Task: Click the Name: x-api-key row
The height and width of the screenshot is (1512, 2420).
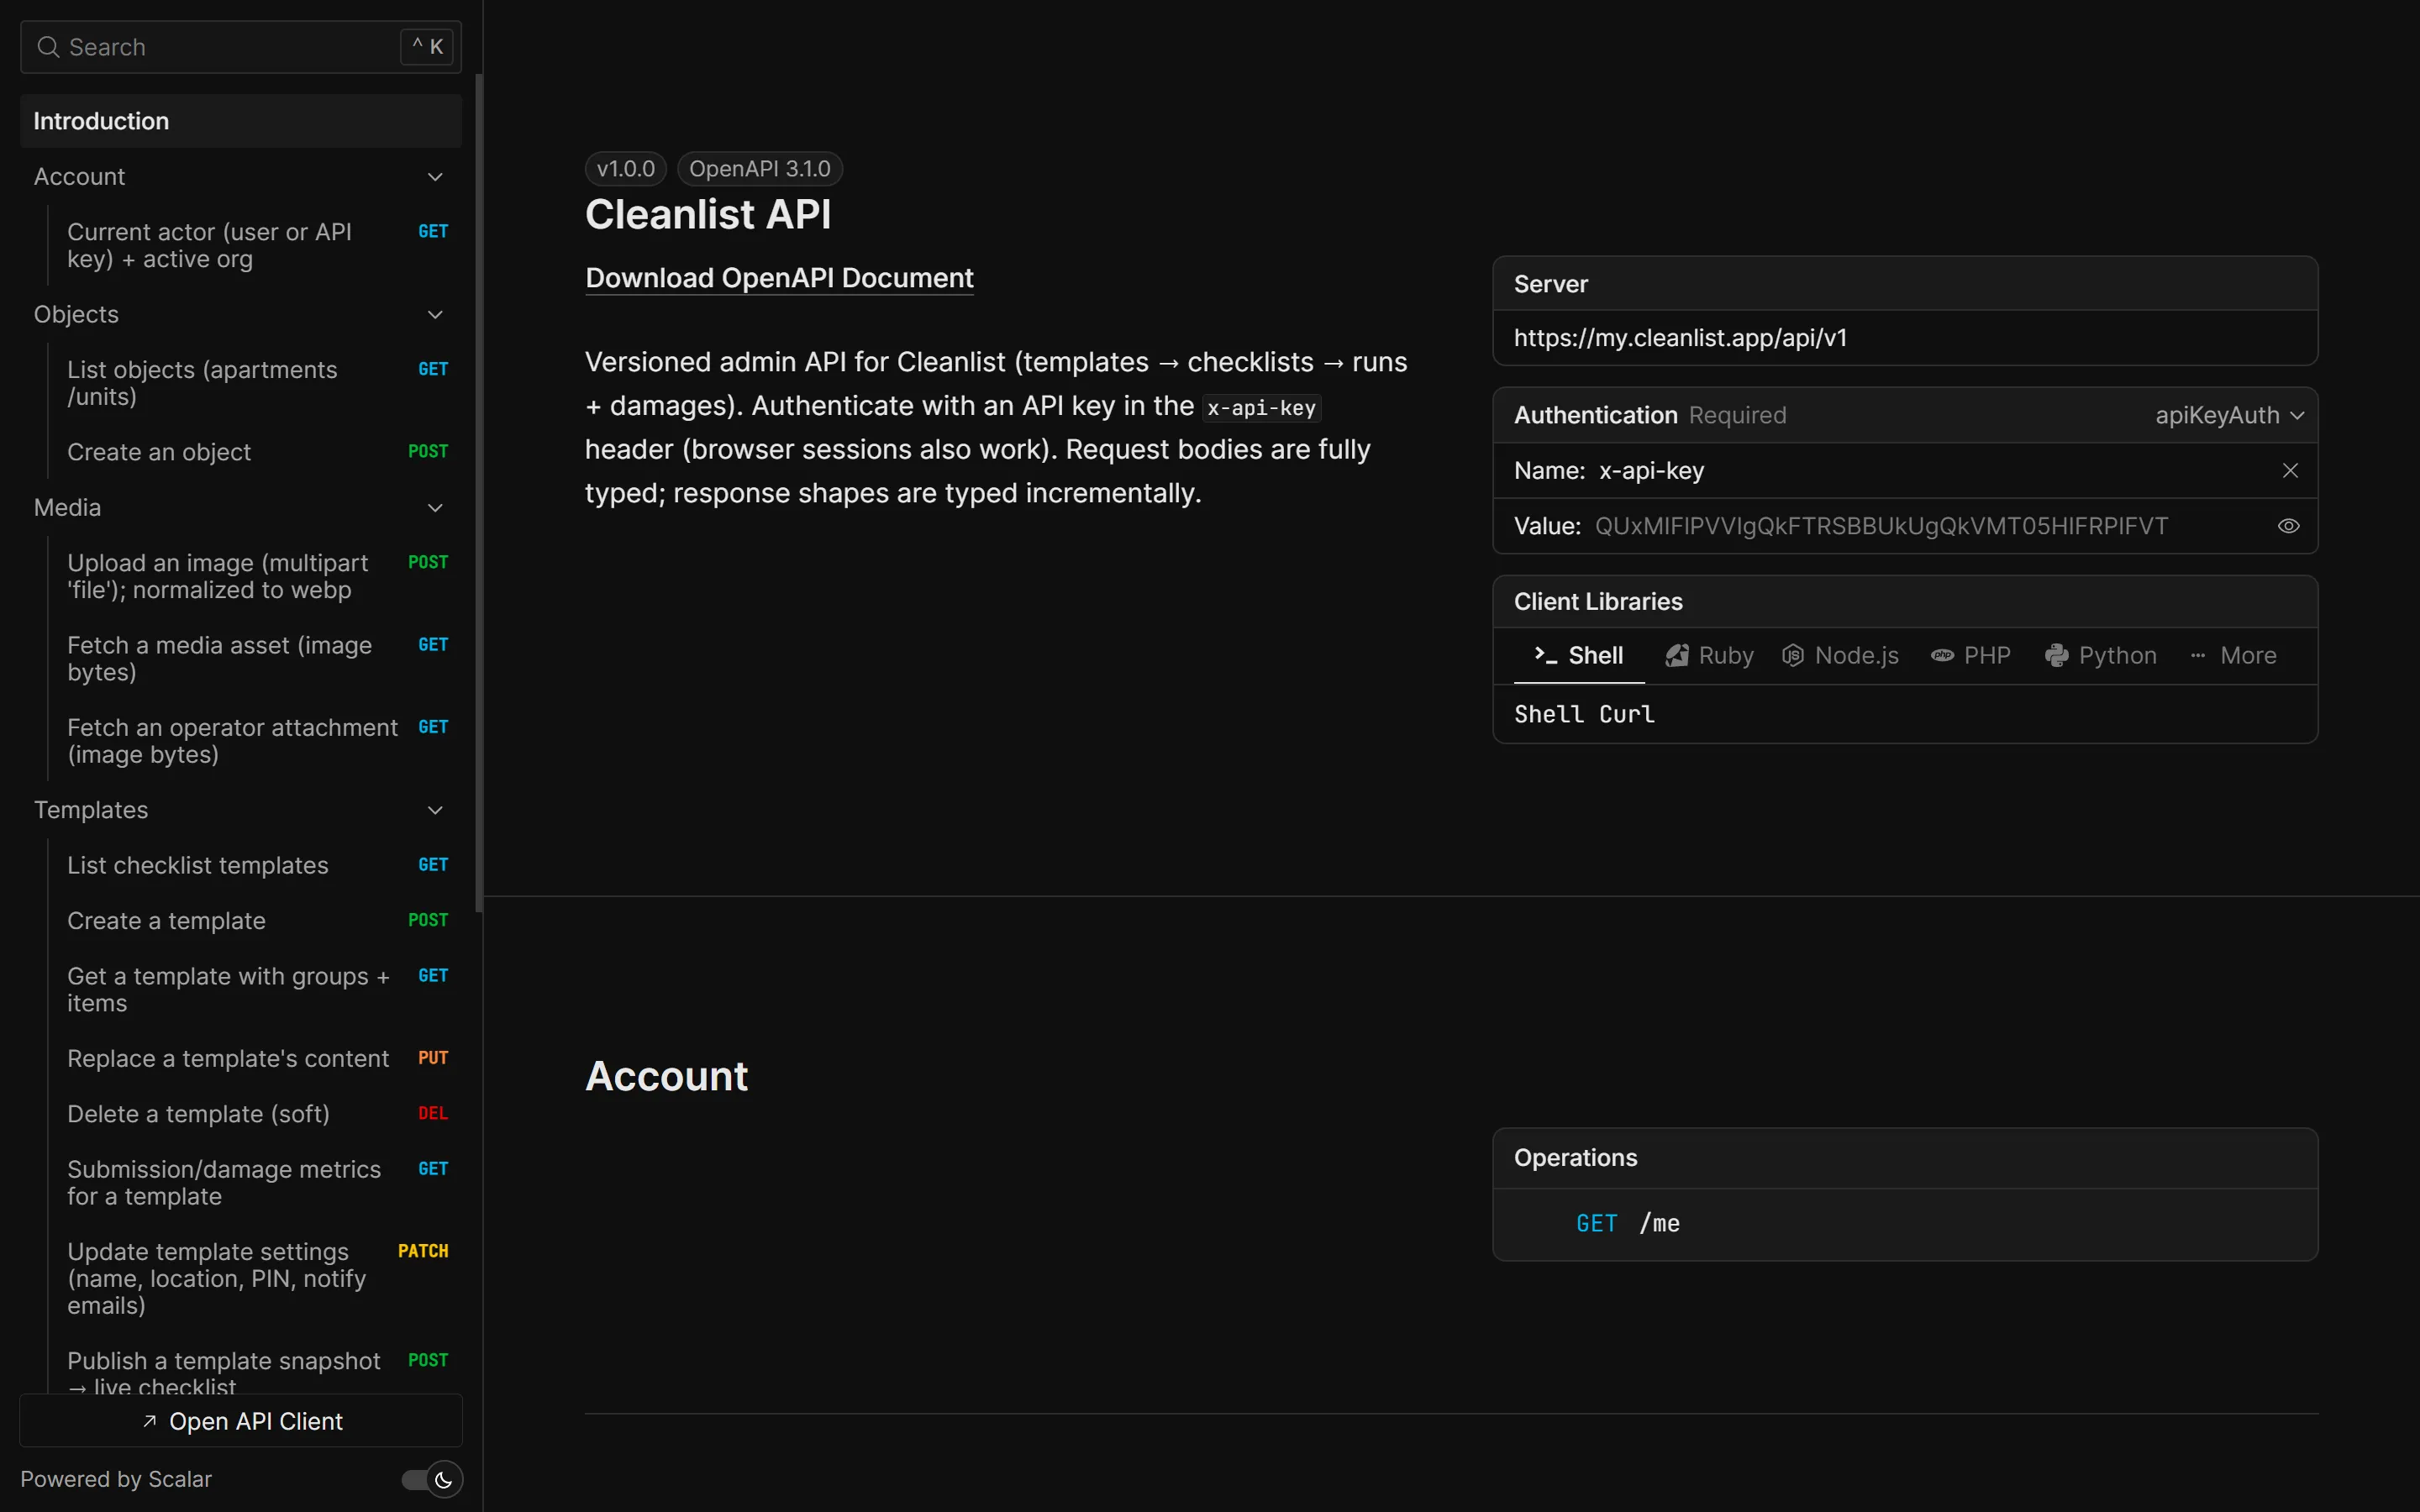Action: pyautogui.click(x=1904, y=470)
